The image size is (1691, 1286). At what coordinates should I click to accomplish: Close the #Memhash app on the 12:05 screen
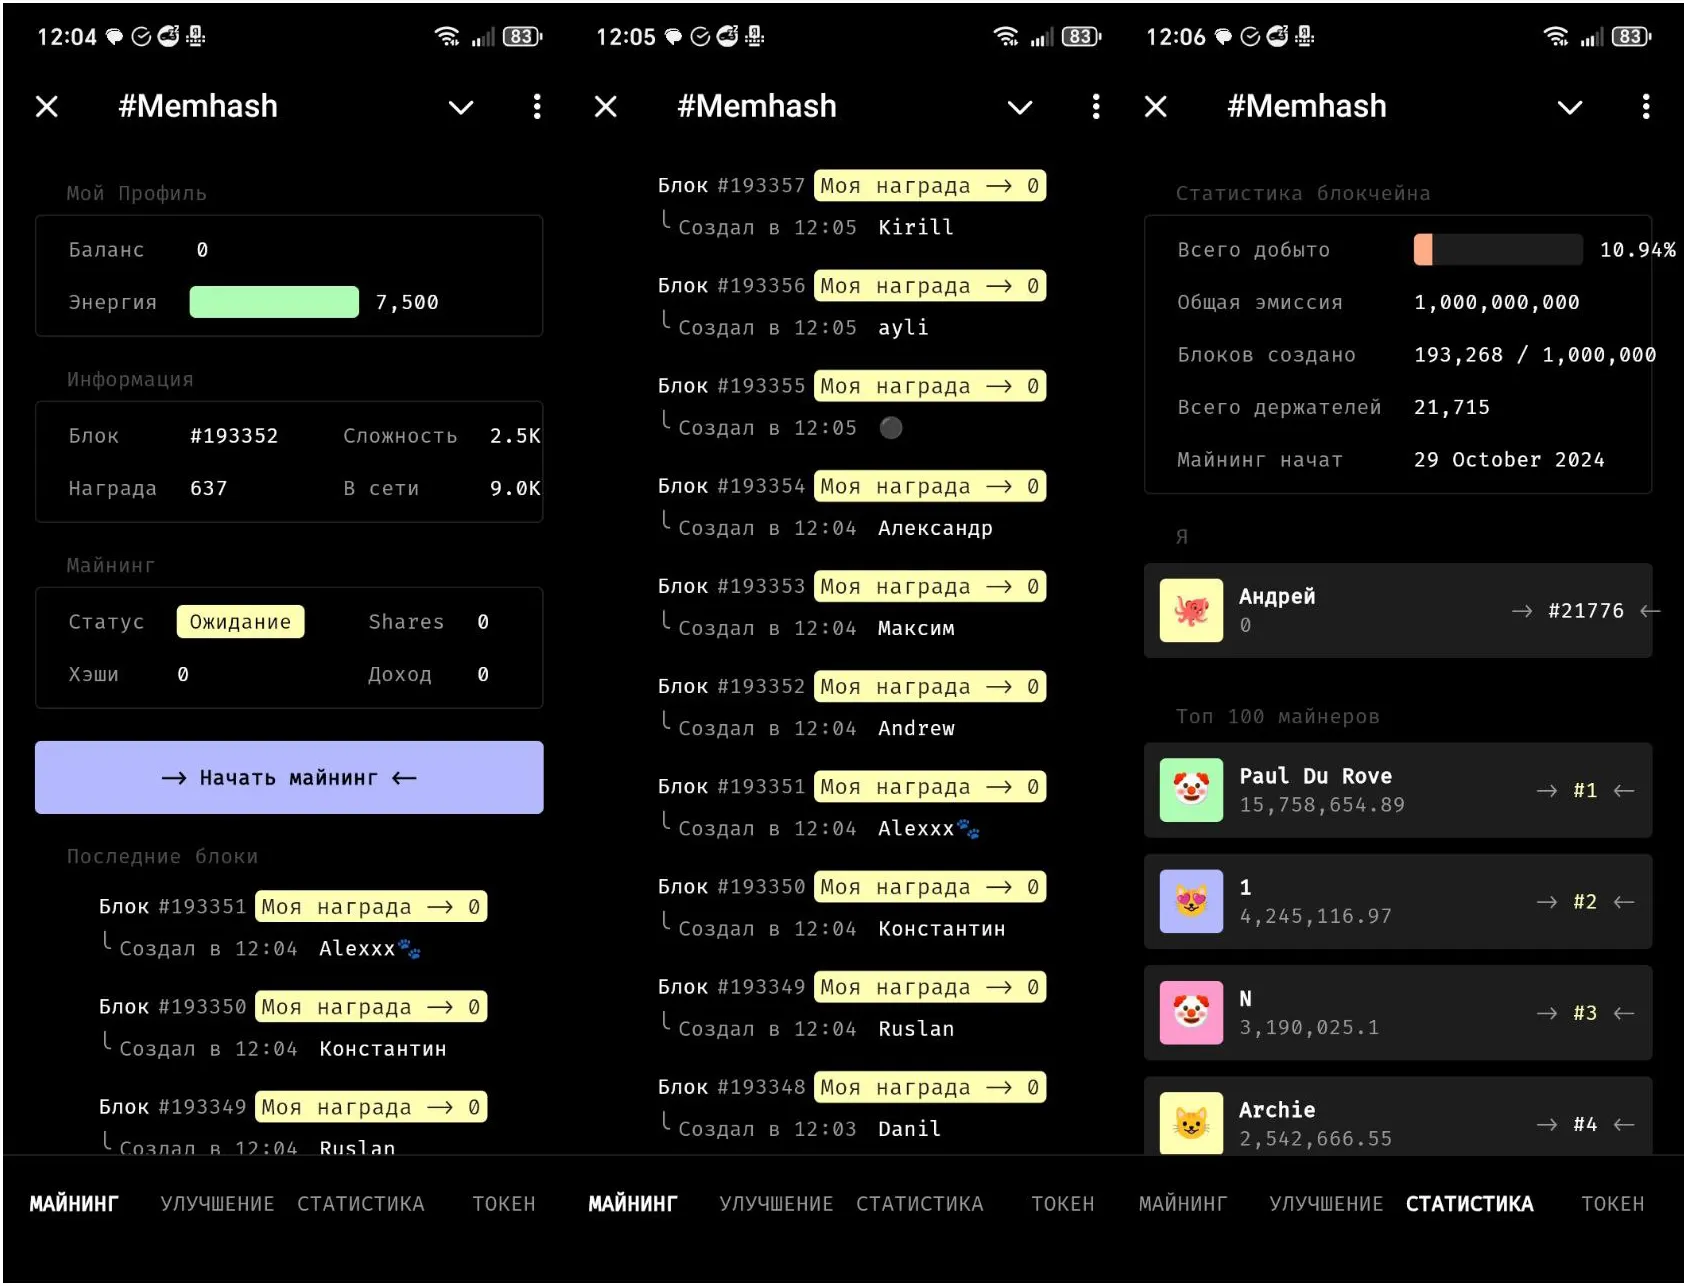tap(606, 107)
